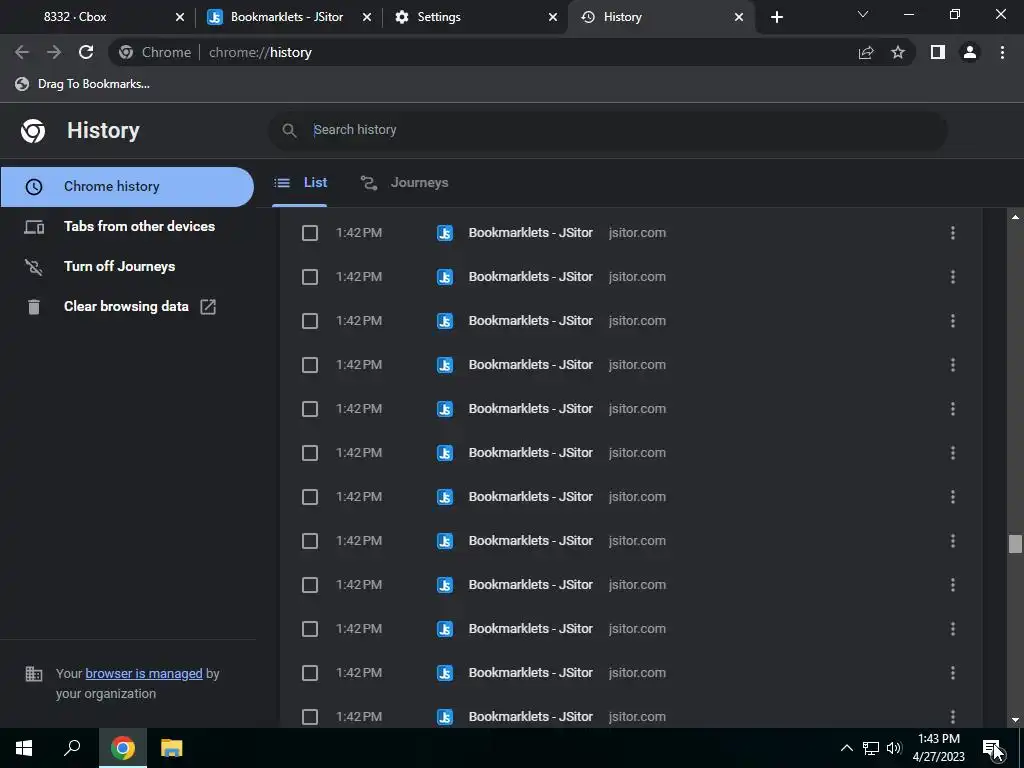This screenshot has height=768, width=1024.
Task: View site information via Chrome chip
Action: (155, 52)
